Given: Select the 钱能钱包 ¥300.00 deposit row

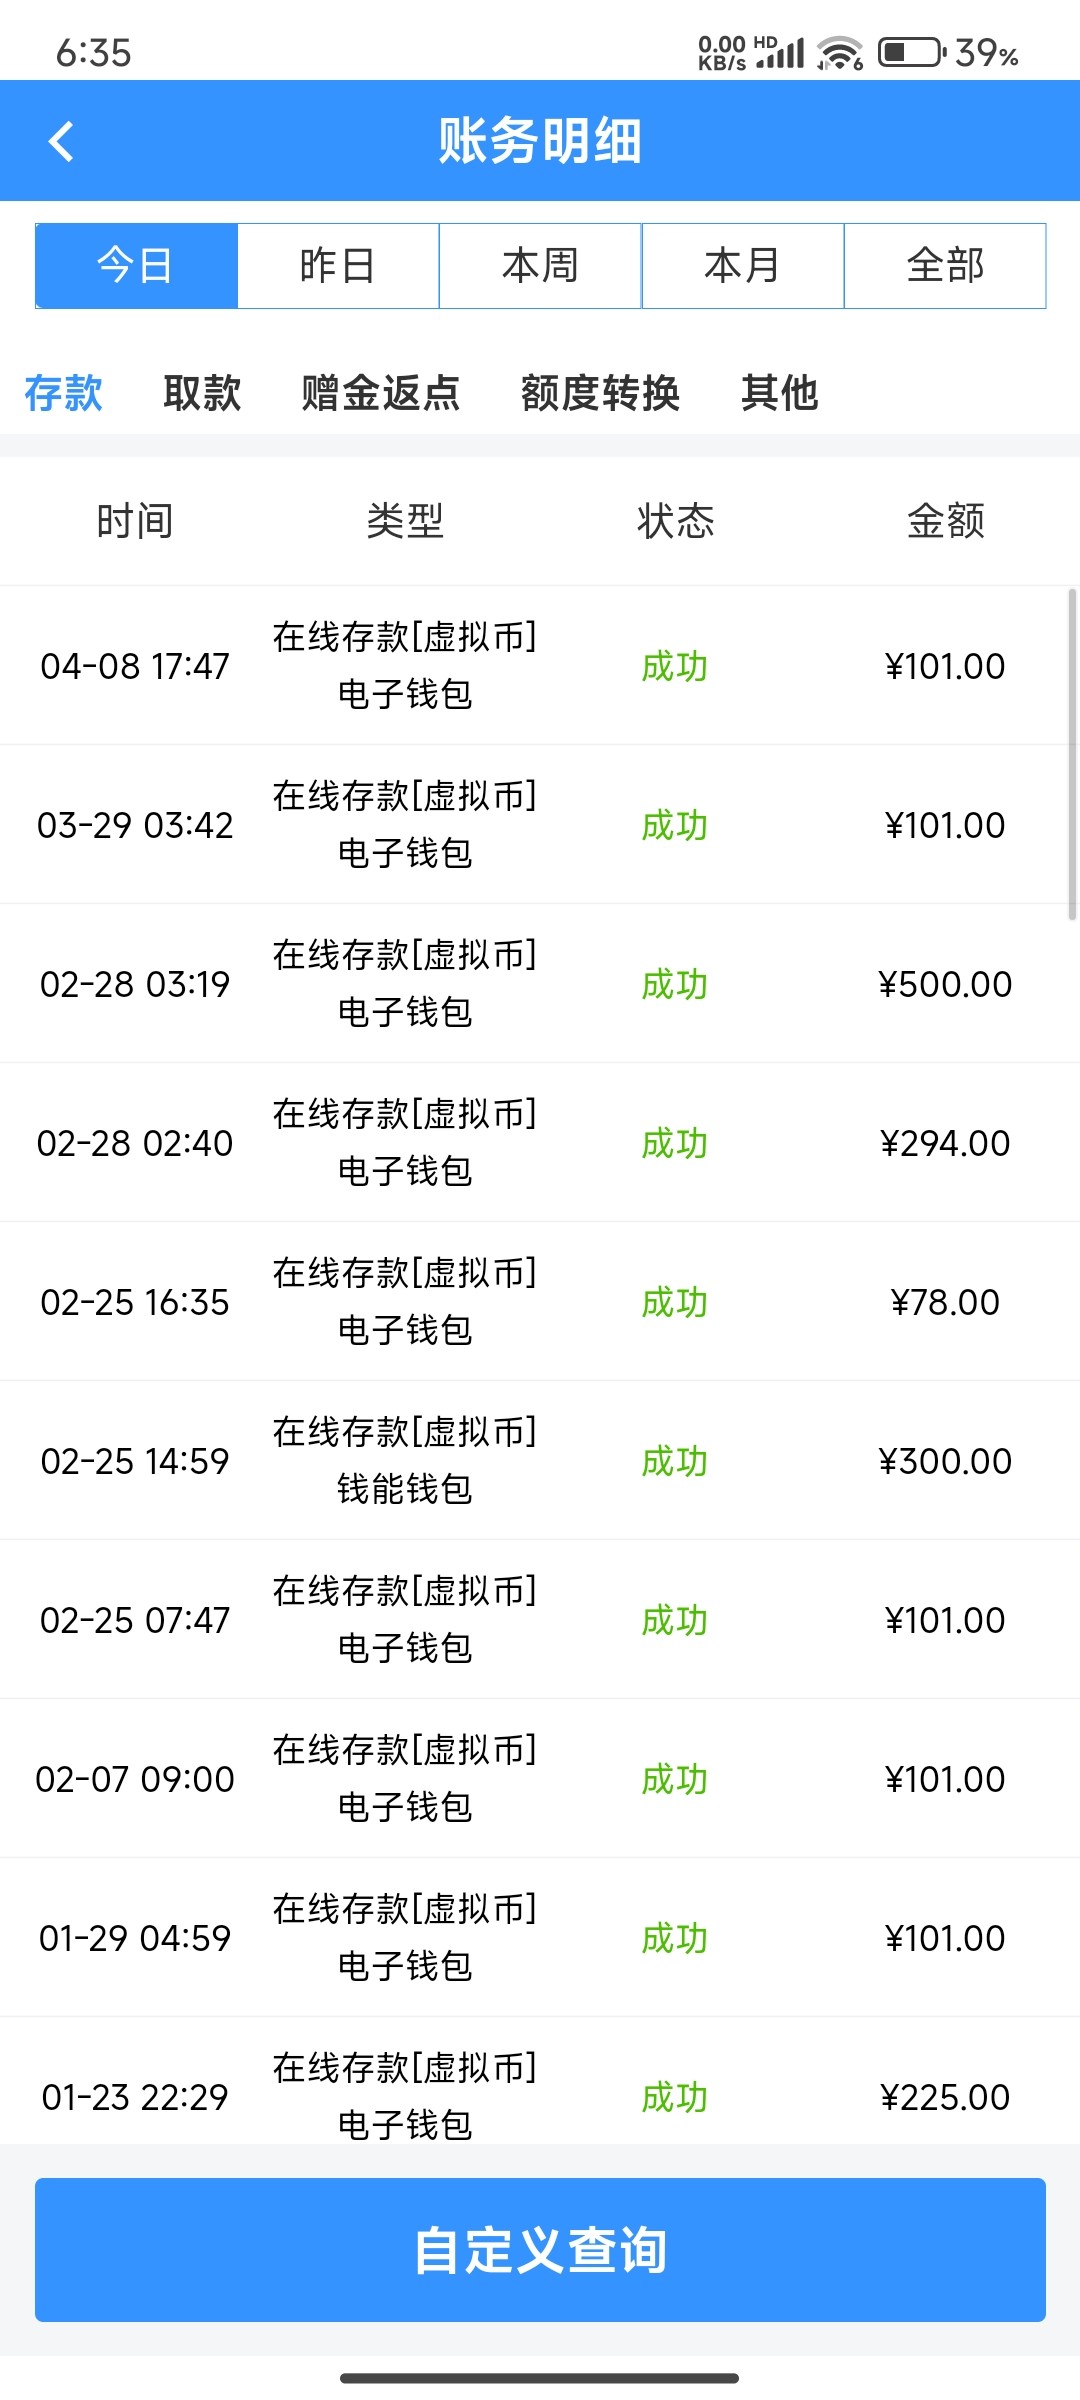Looking at the screenshot, I should [540, 1461].
